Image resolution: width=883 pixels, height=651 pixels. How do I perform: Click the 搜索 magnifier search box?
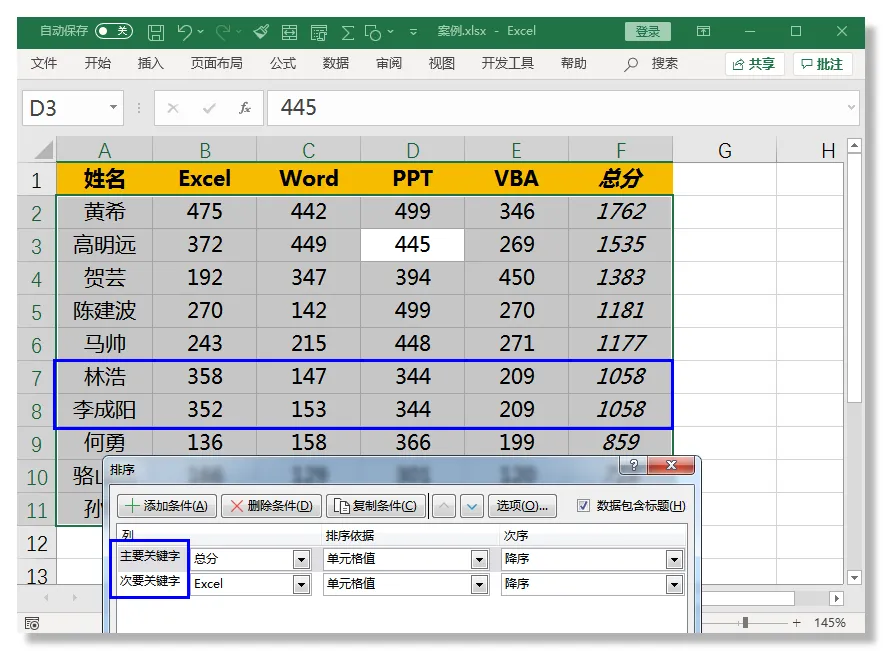pos(651,64)
